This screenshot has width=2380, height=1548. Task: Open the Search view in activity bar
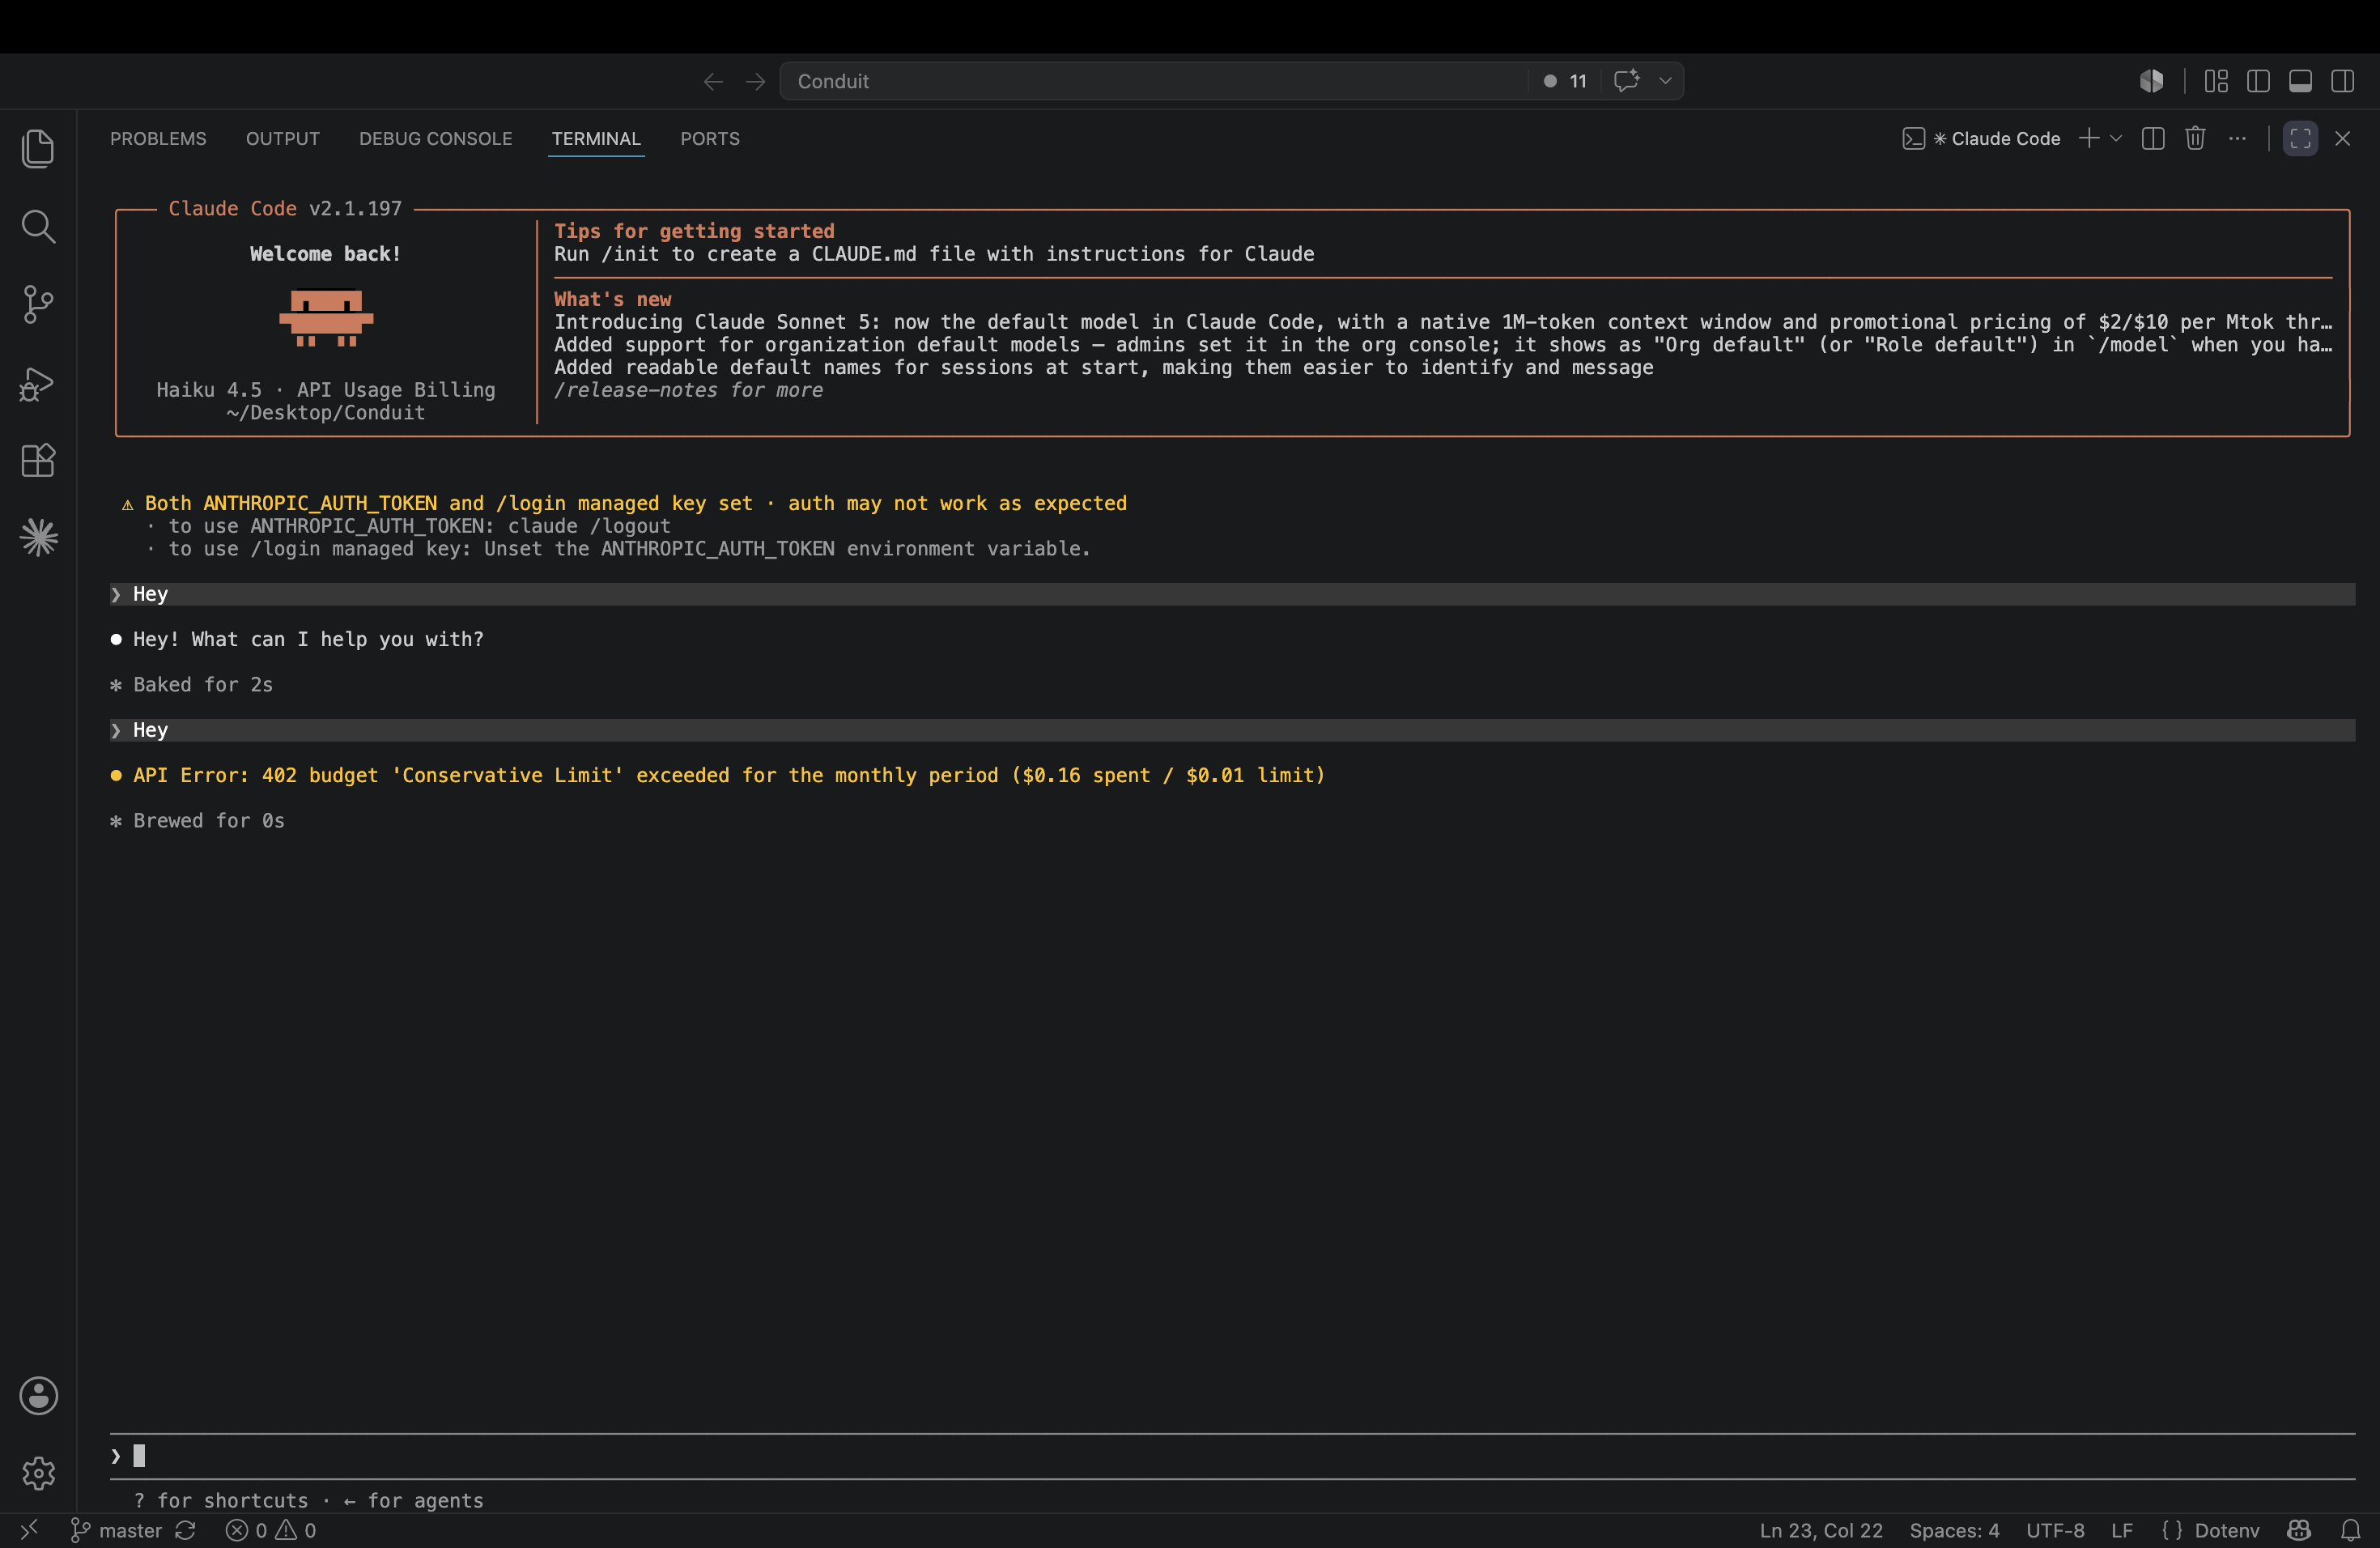38,226
